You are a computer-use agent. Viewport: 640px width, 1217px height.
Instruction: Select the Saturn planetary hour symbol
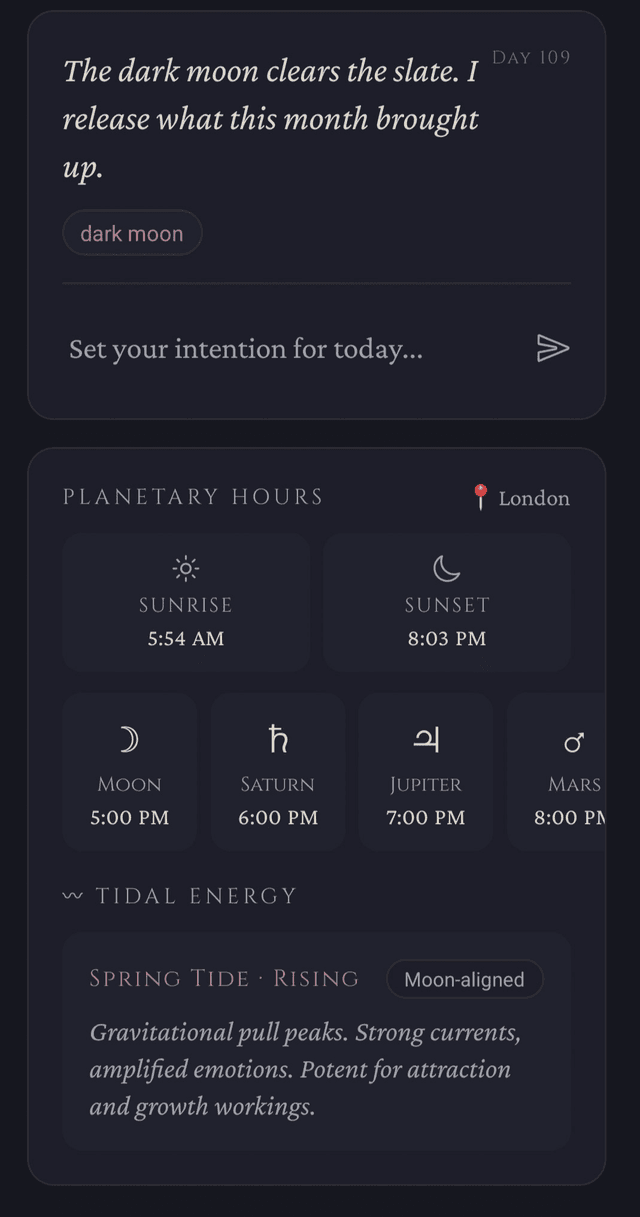277,739
